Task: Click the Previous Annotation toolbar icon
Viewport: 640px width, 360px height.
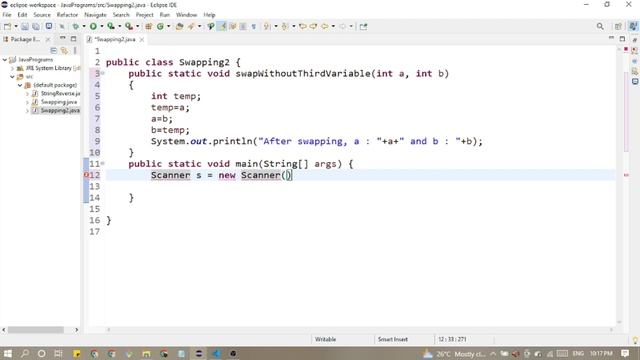Action: click(285, 27)
